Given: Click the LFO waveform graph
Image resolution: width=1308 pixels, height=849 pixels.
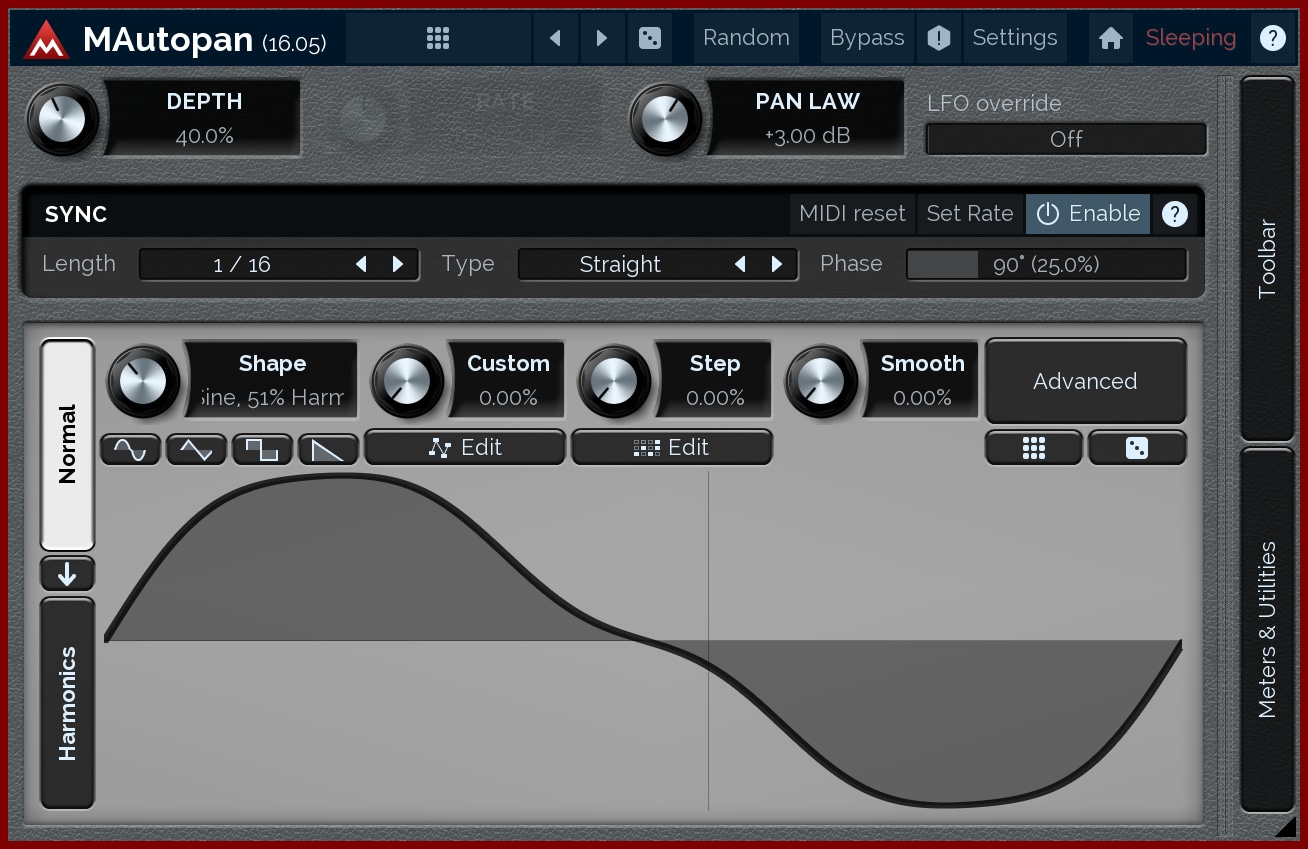Looking at the screenshot, I should (643, 640).
